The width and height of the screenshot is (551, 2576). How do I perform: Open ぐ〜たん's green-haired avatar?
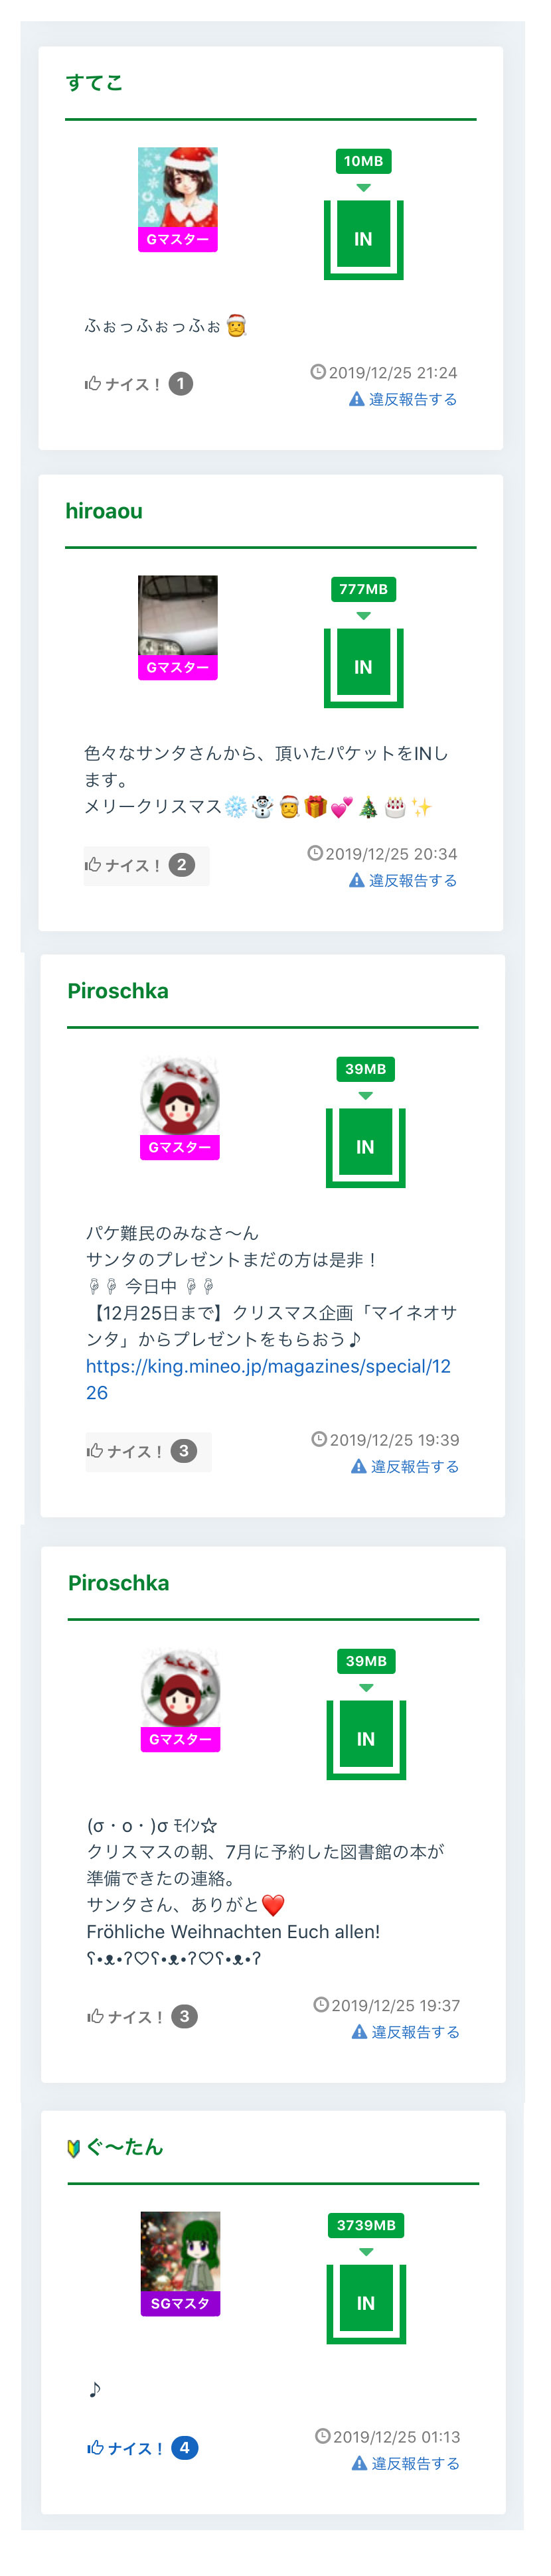point(180,2252)
